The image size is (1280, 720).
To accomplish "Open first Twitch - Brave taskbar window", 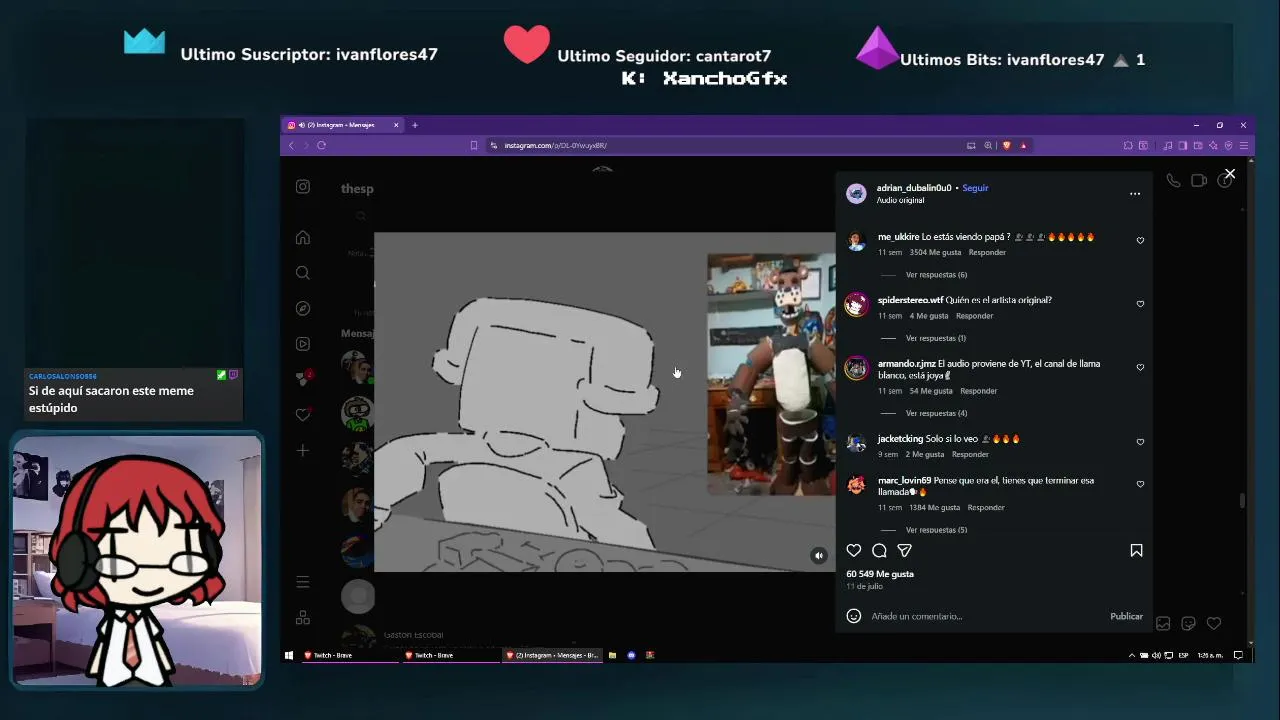I will [x=350, y=655].
